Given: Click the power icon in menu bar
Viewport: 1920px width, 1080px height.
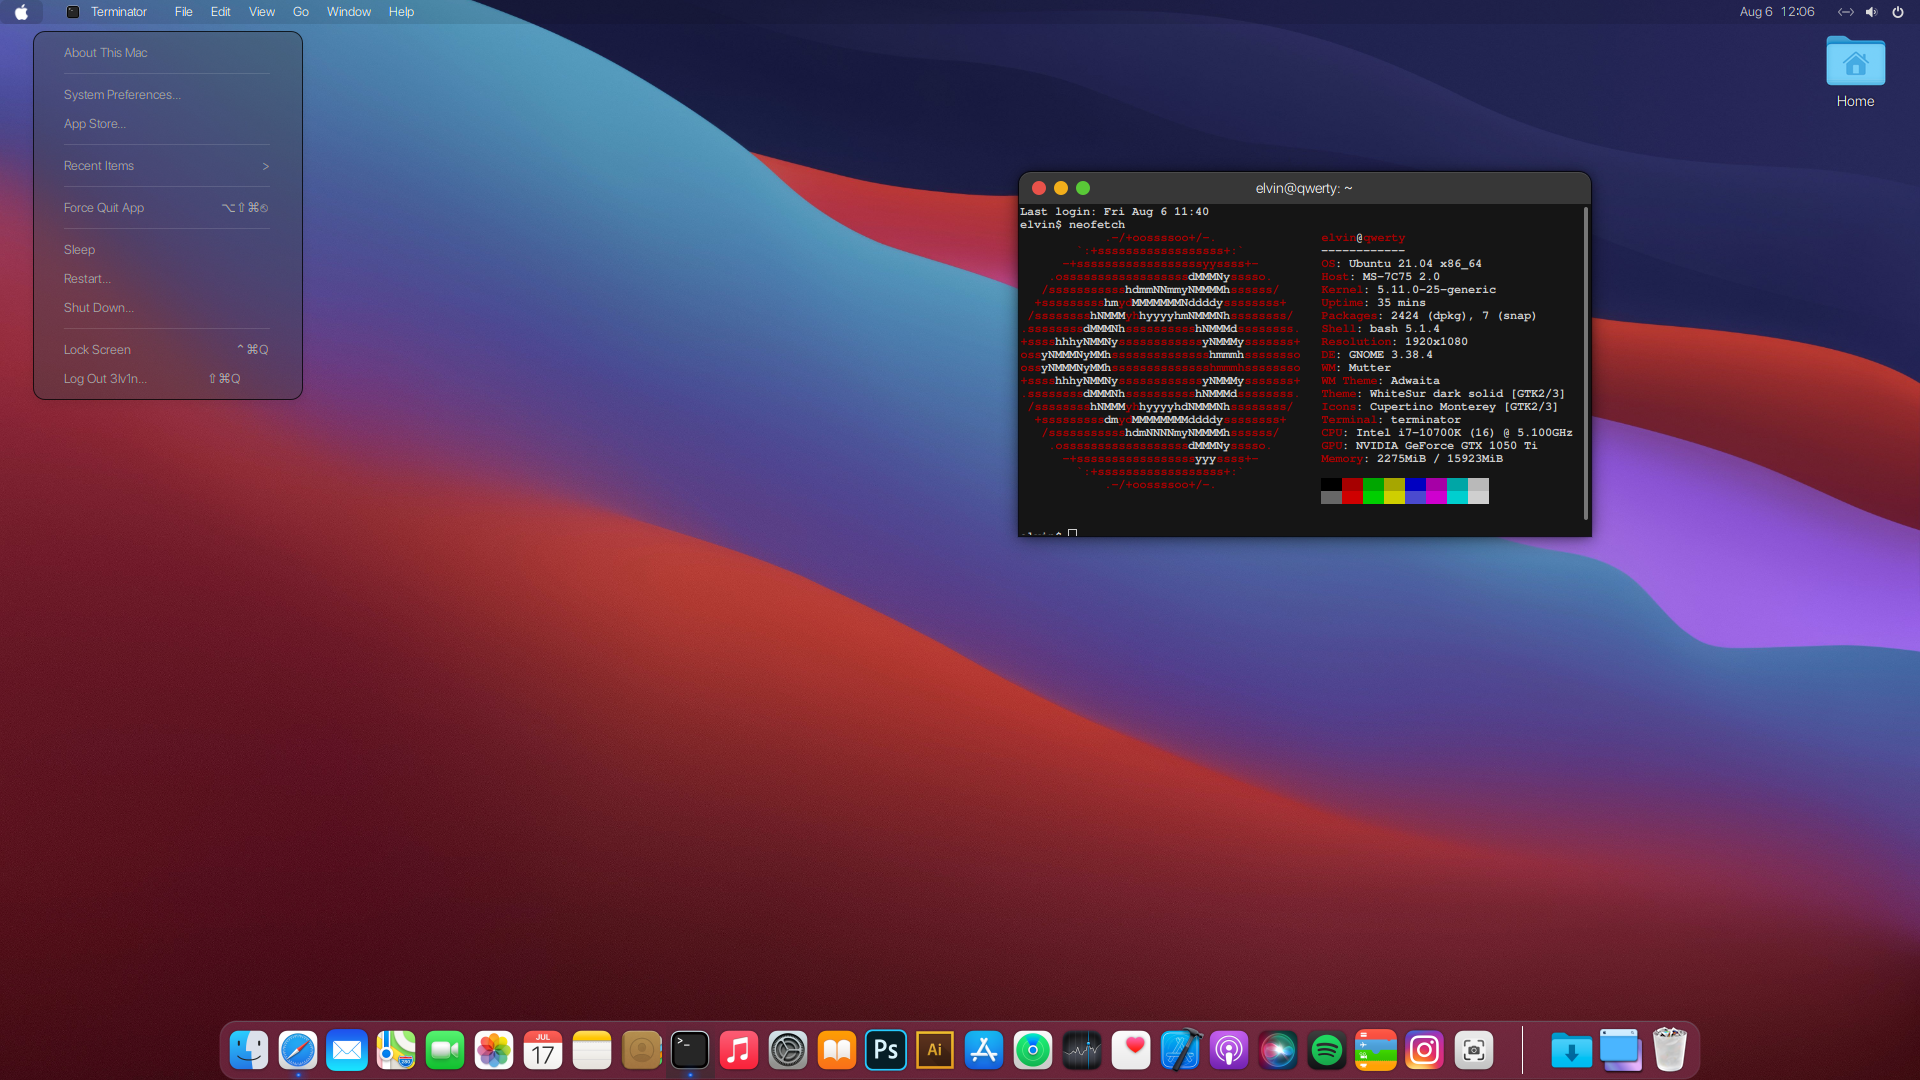Looking at the screenshot, I should coord(1897,12).
